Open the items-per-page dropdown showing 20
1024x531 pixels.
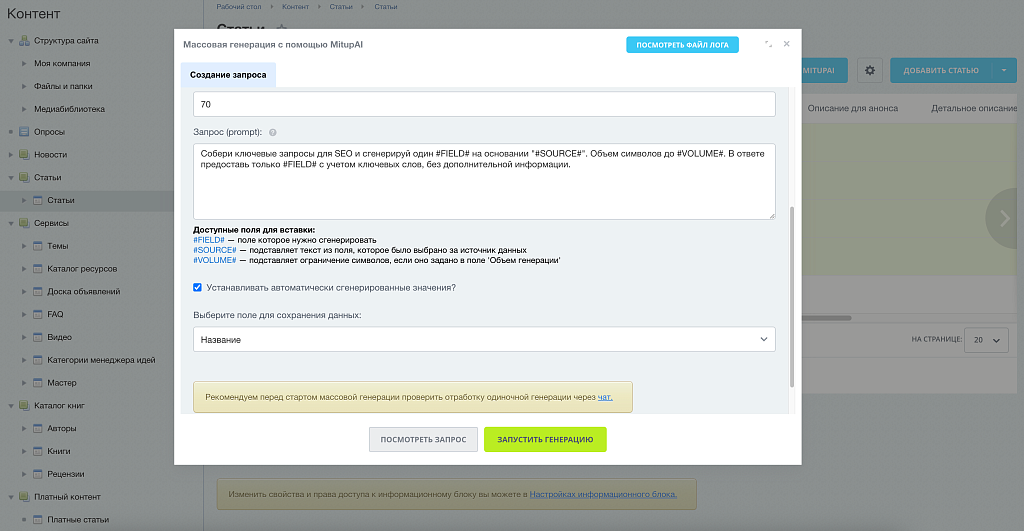(985, 340)
